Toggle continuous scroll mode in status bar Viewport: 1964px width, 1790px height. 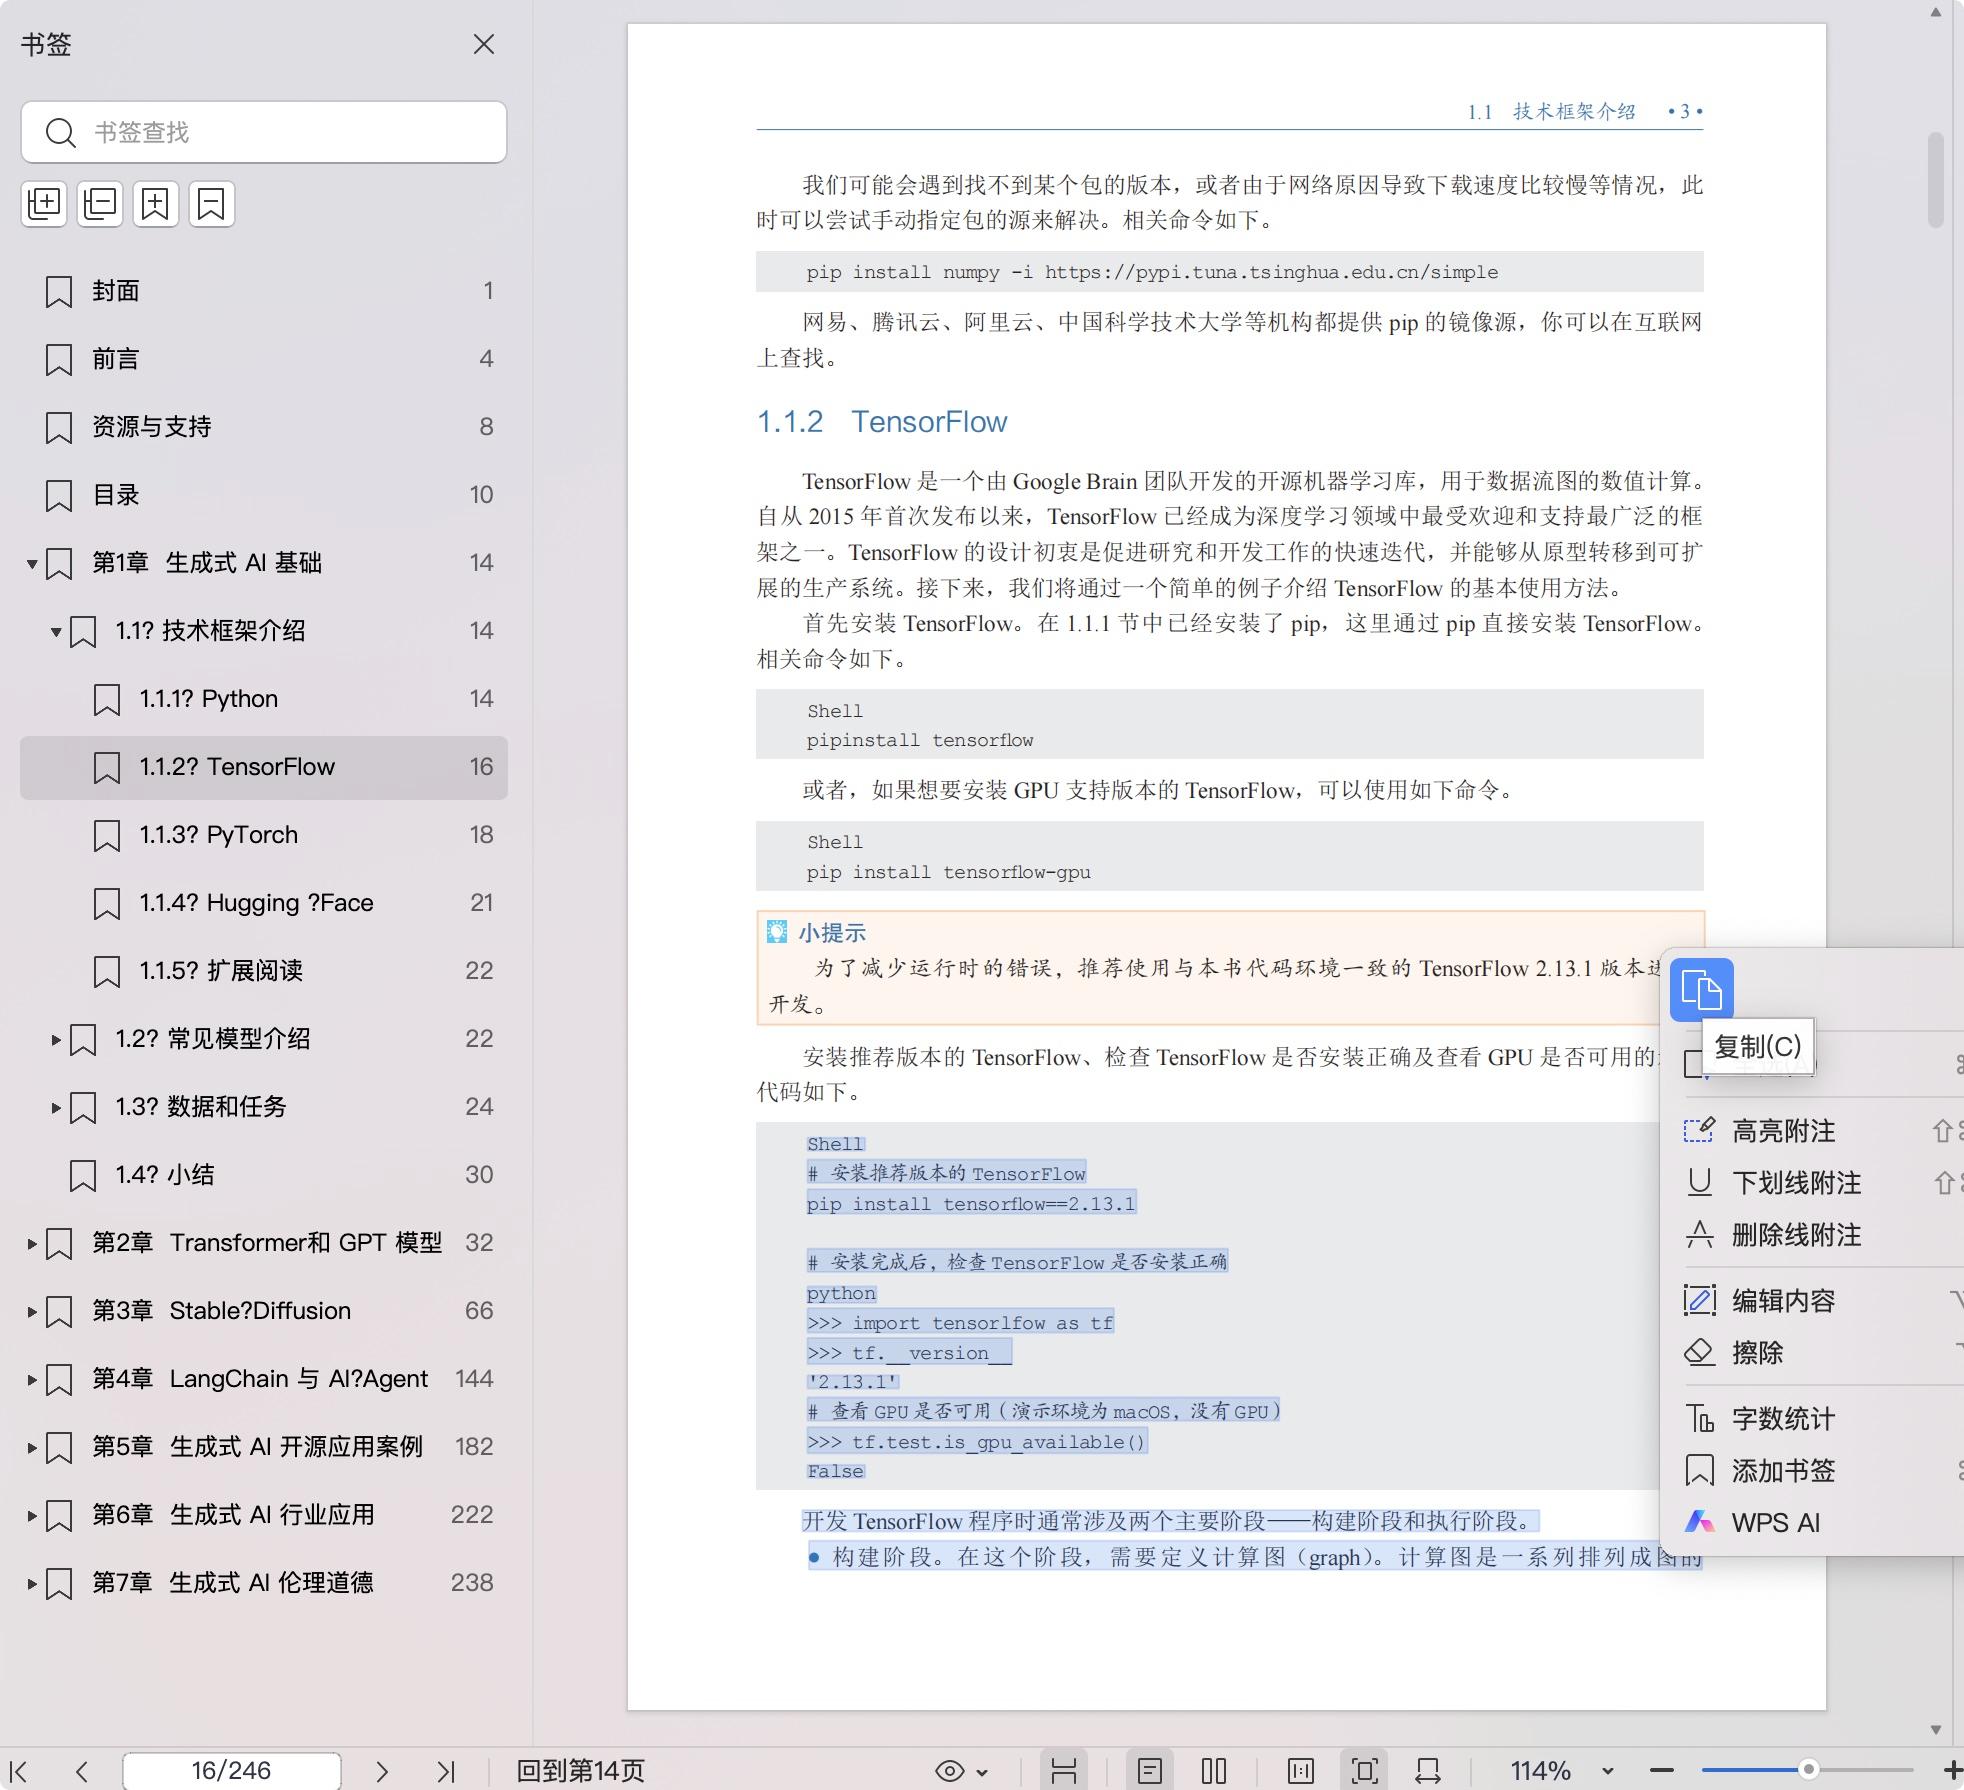click(x=1064, y=1771)
